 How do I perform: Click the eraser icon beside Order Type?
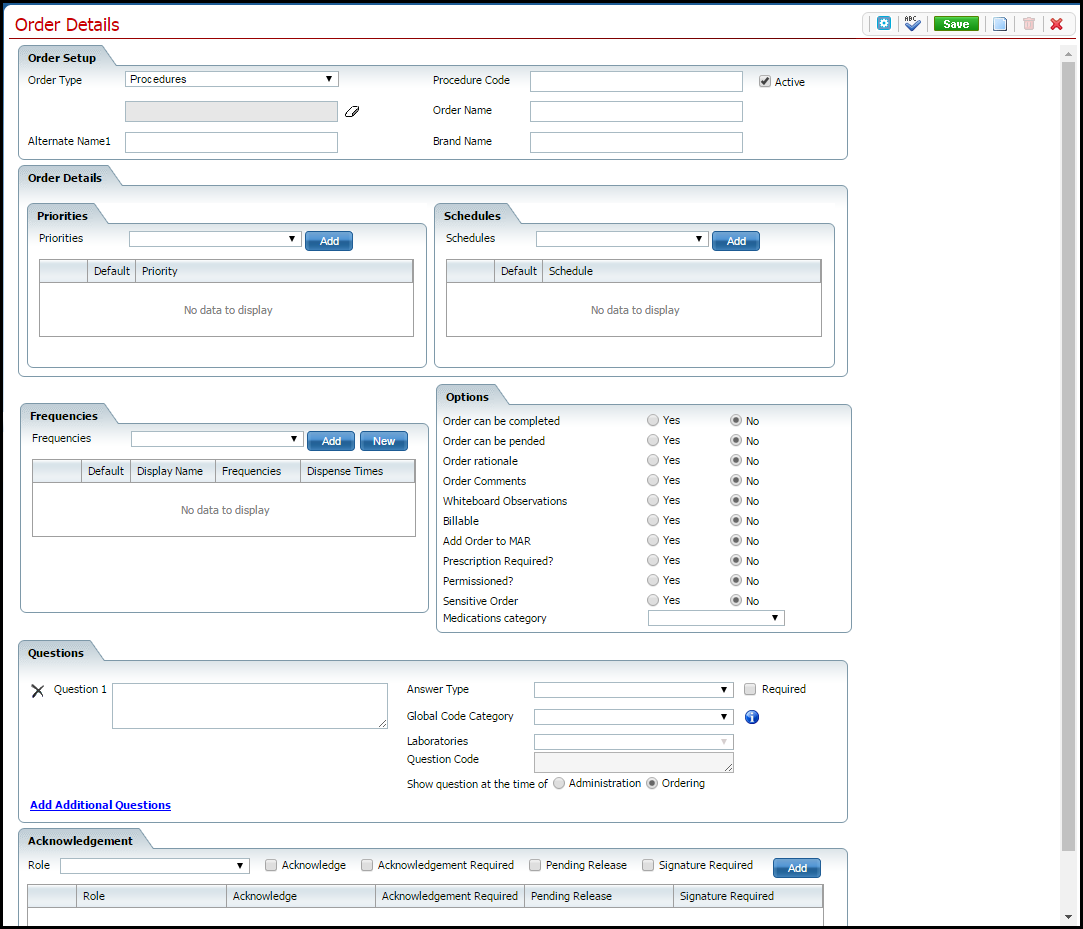(x=352, y=111)
